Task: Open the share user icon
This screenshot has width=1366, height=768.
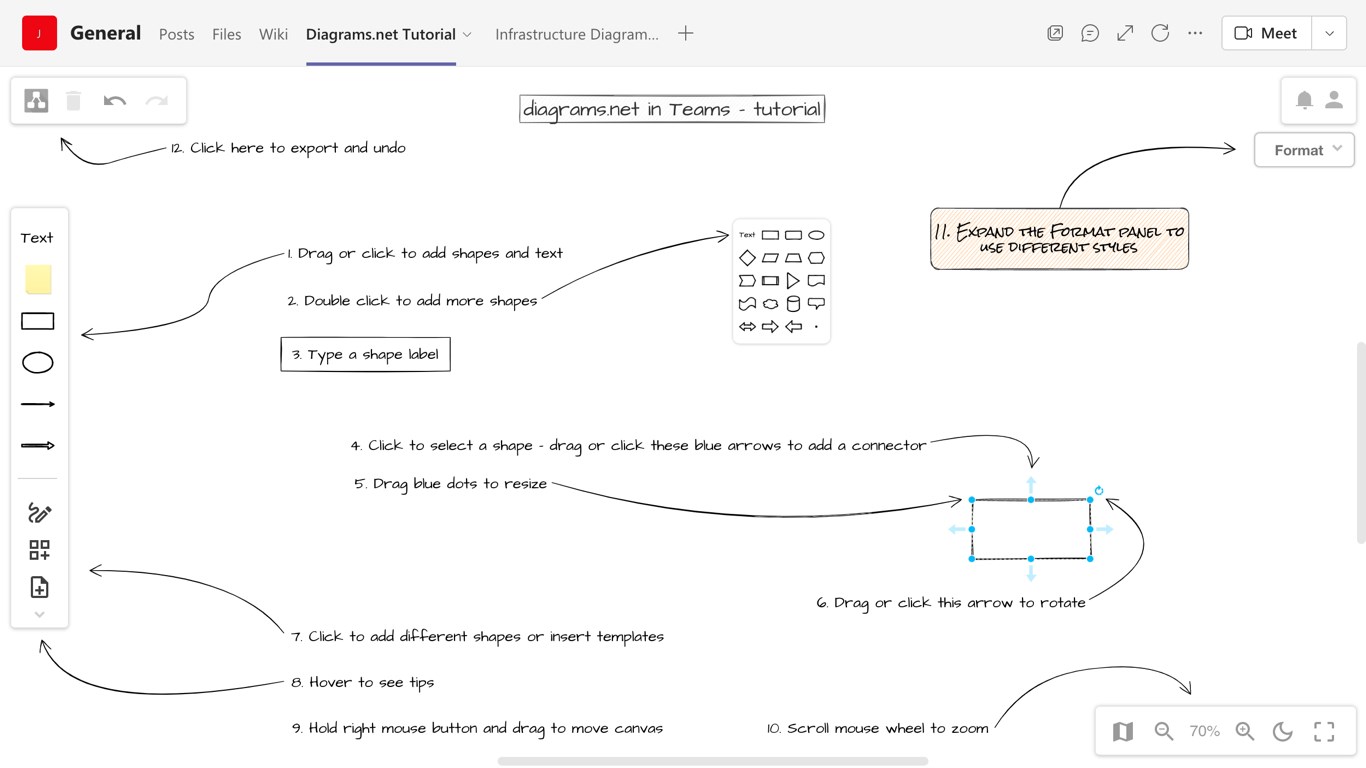Action: (x=1334, y=100)
